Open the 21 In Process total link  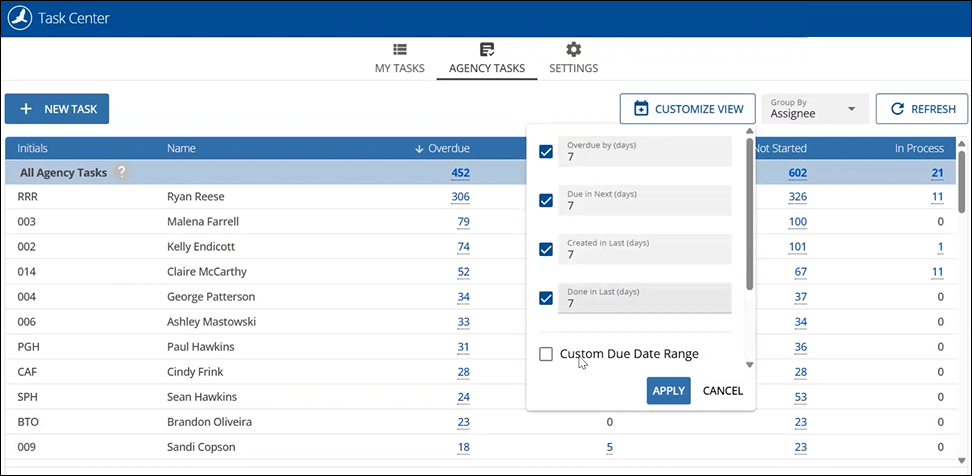point(937,173)
